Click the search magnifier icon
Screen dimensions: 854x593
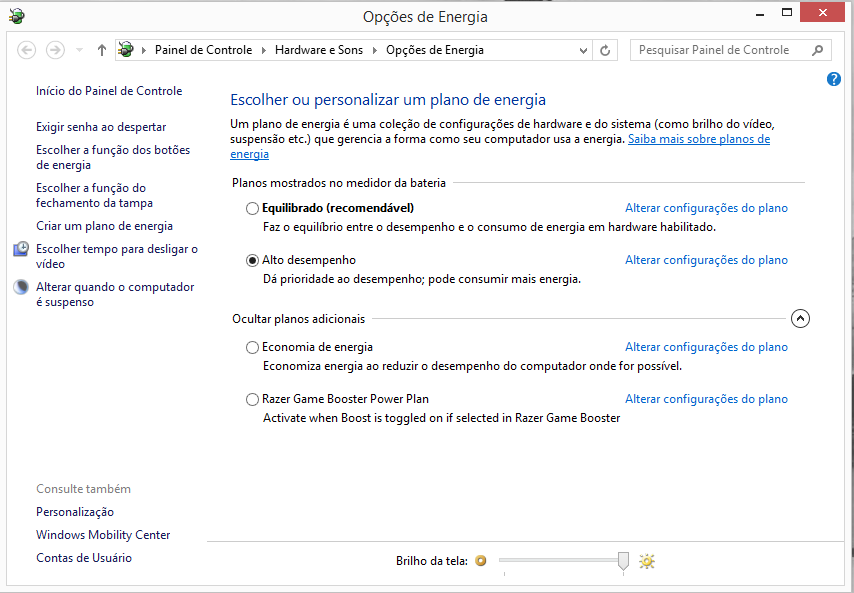point(817,50)
